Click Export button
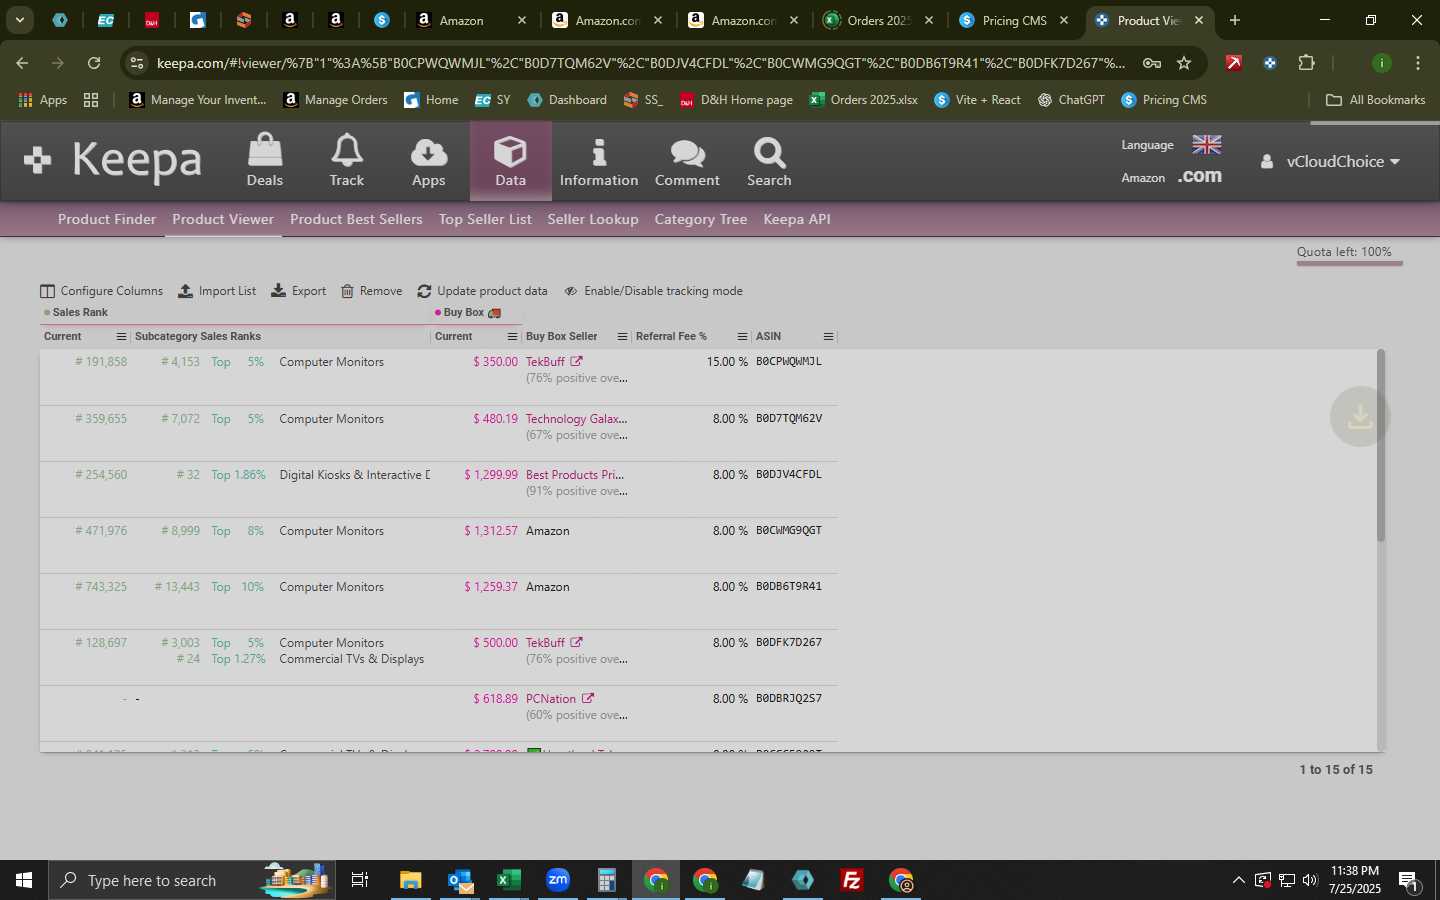This screenshot has width=1440, height=900. (x=298, y=291)
